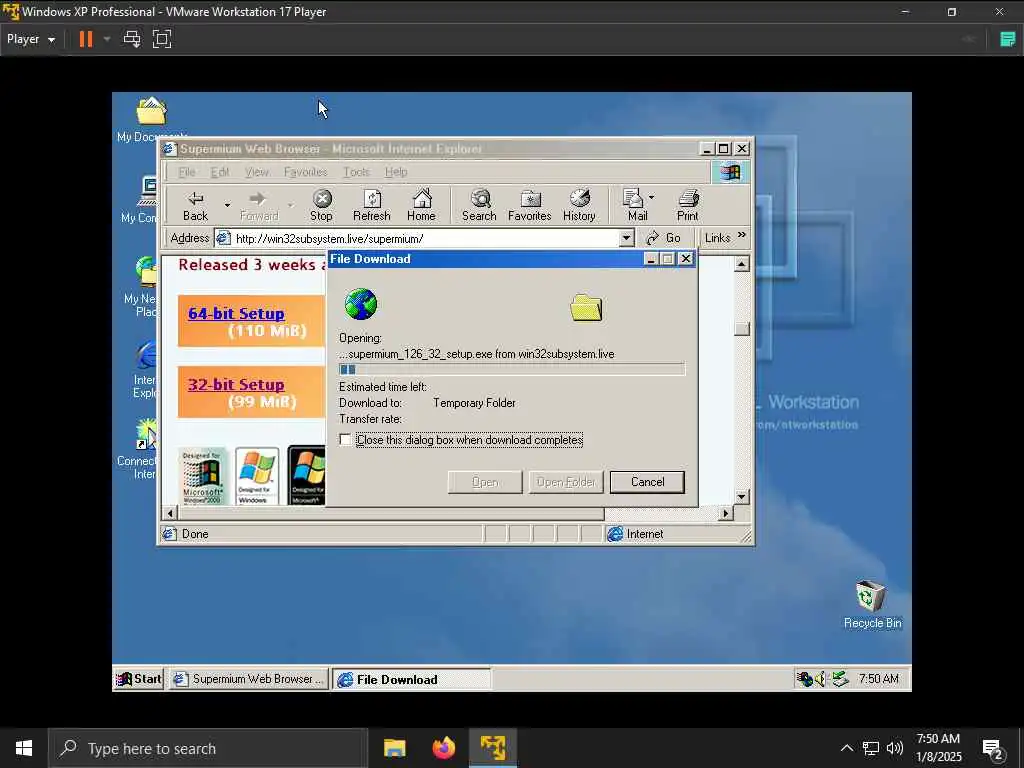Click the Open button in File Download dialog
This screenshot has width=1024, height=768.
point(485,482)
